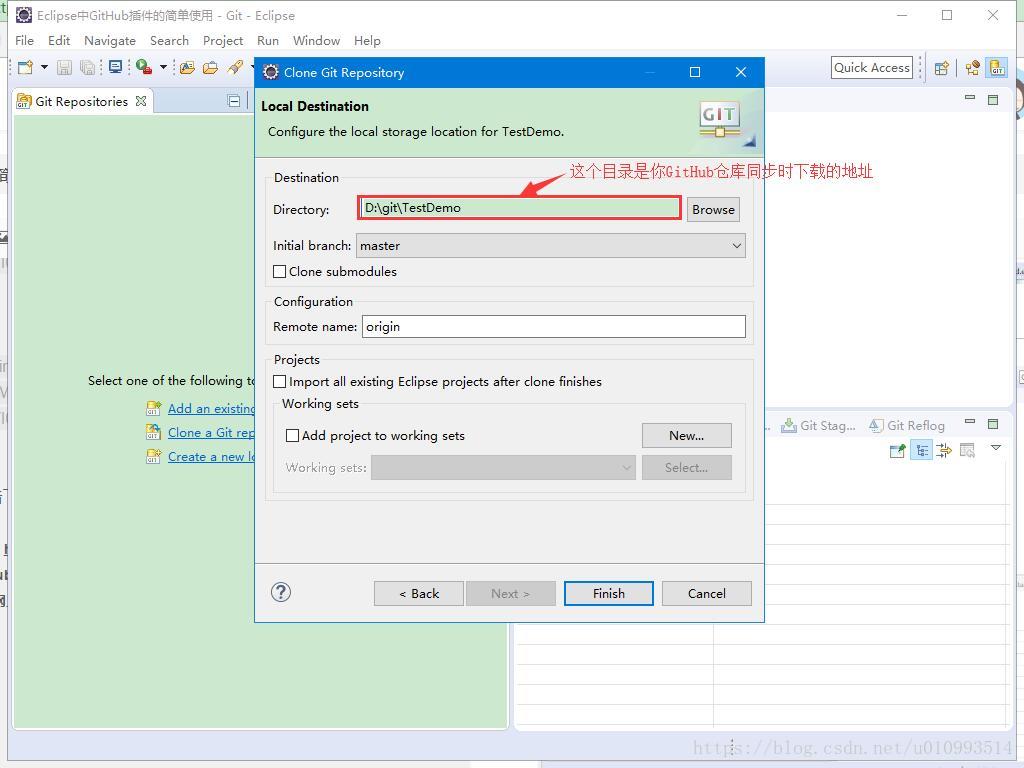The height and width of the screenshot is (768, 1024).
Task: Click the Open Task folder icon
Action: [x=210, y=67]
